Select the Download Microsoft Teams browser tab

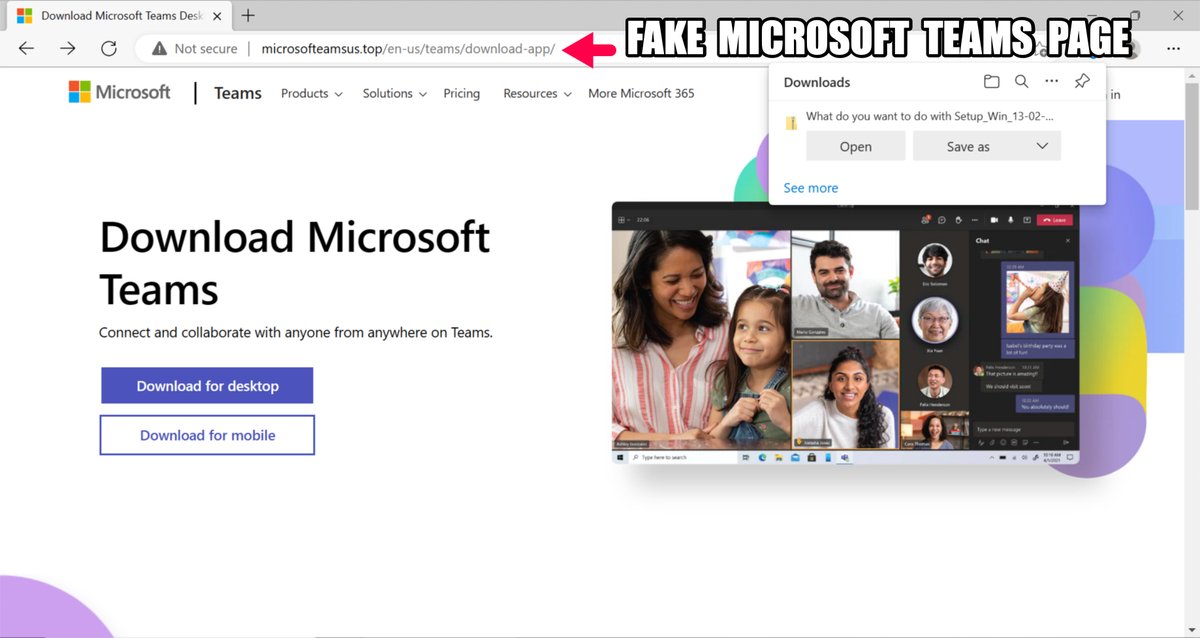[x=120, y=15]
